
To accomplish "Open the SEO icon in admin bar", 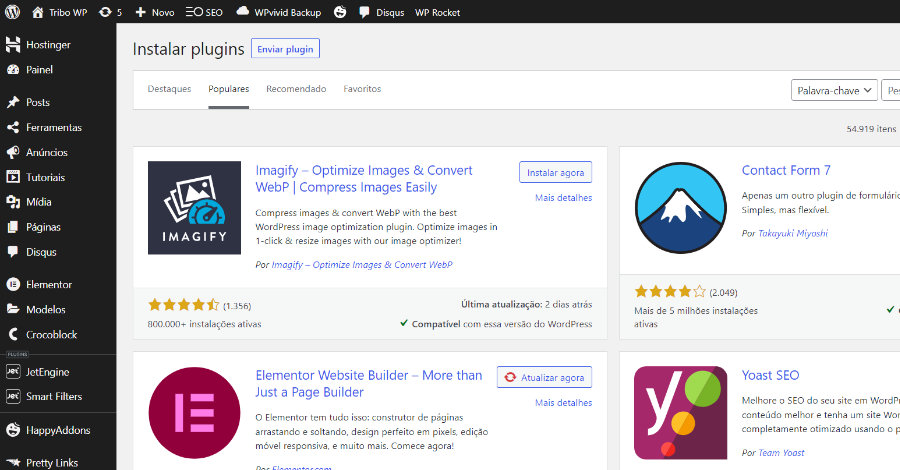I will click(194, 12).
